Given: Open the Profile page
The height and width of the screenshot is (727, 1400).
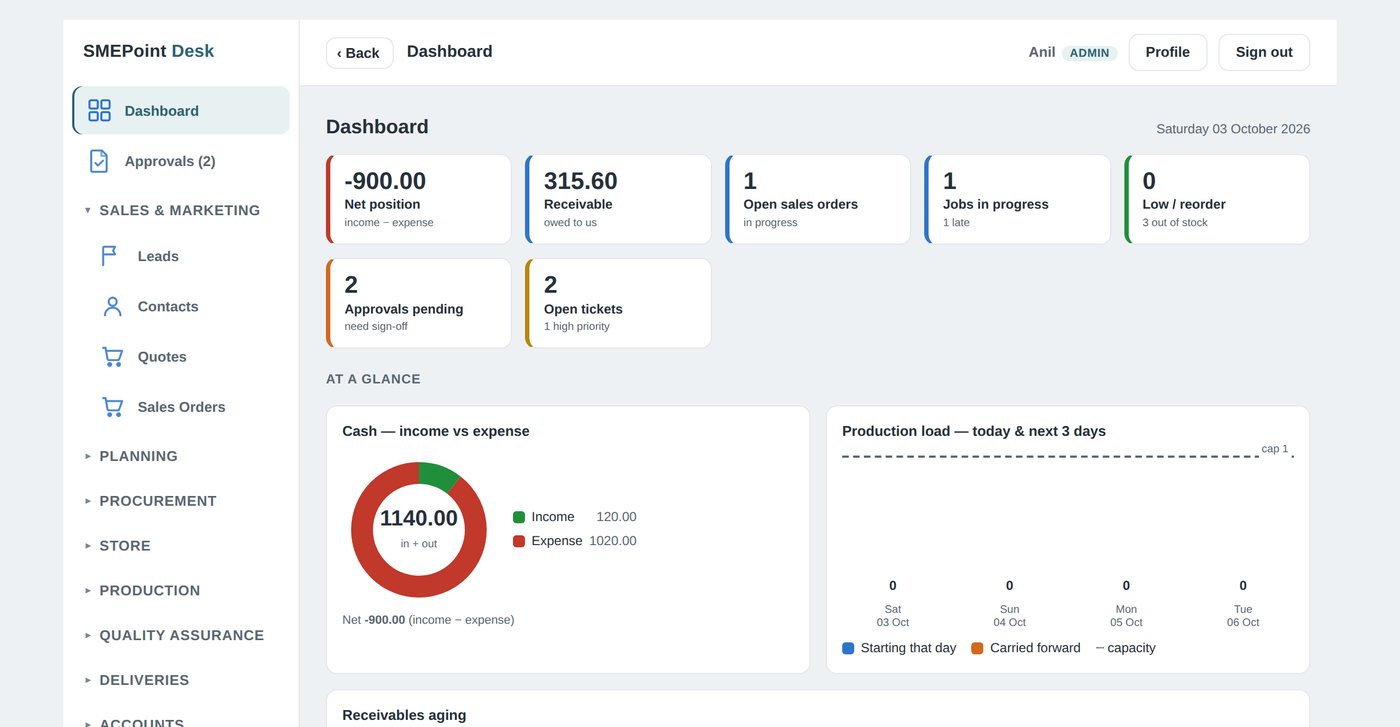Looking at the screenshot, I should pos(1168,52).
